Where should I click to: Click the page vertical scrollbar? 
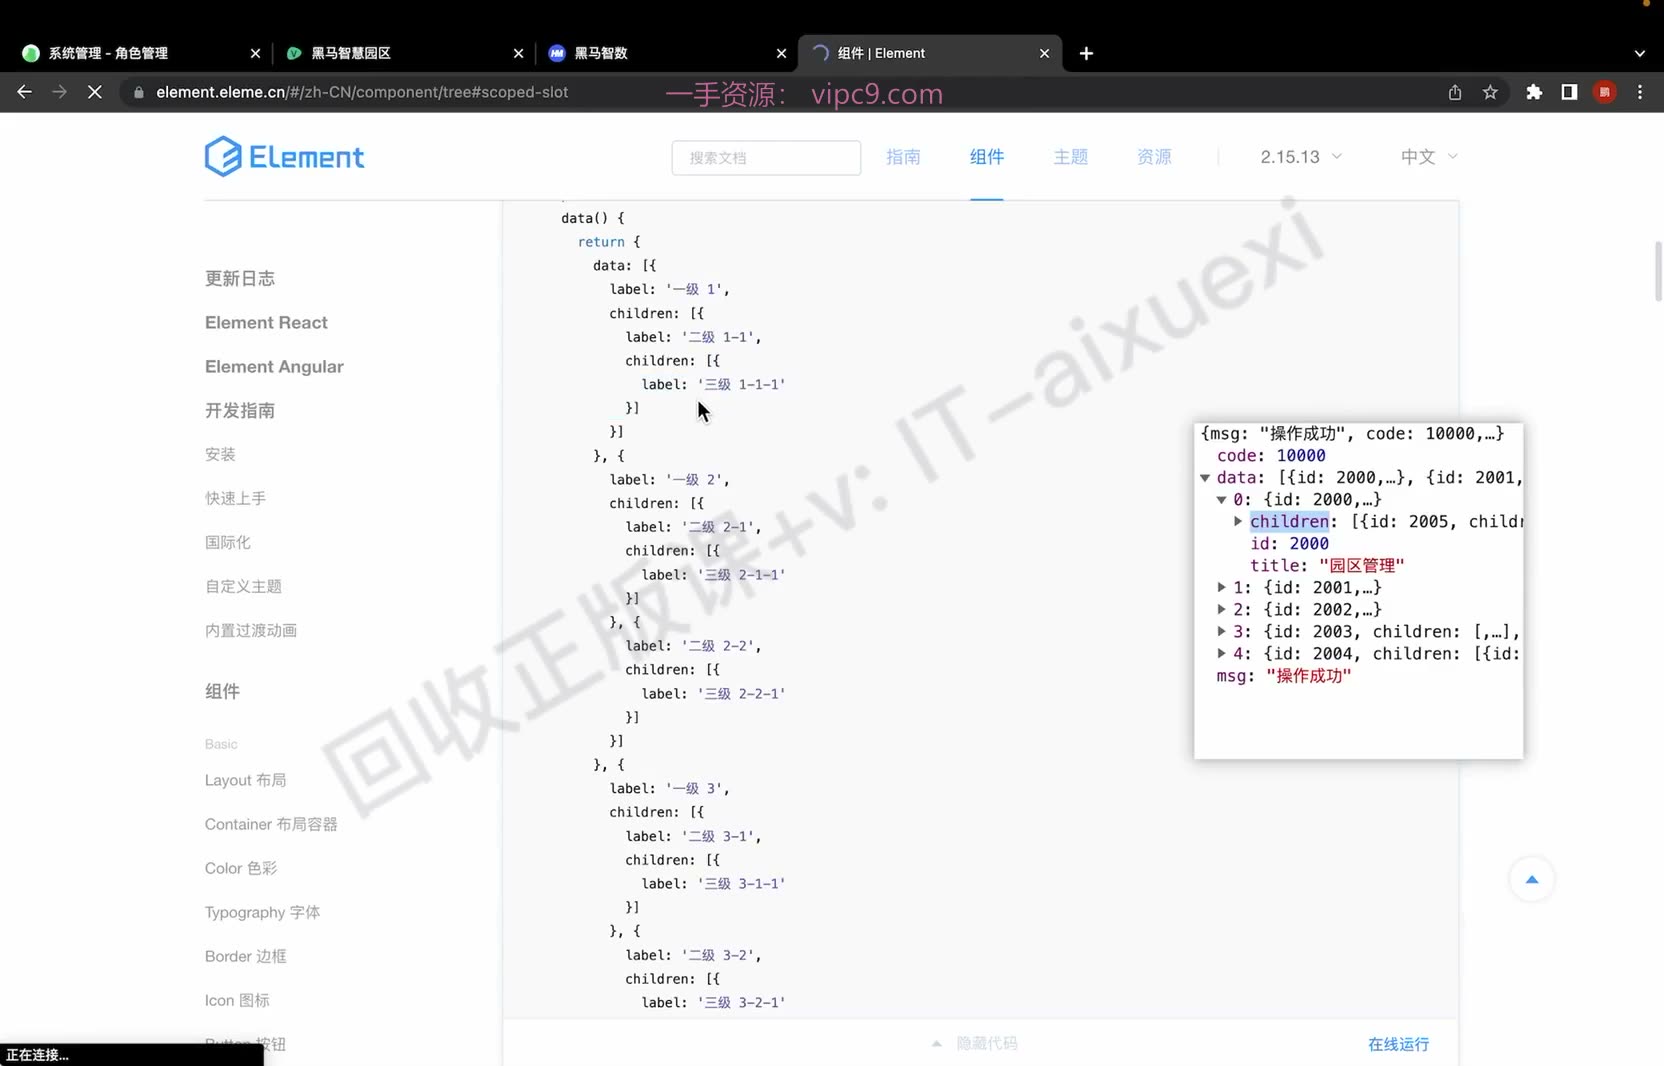click(1658, 270)
